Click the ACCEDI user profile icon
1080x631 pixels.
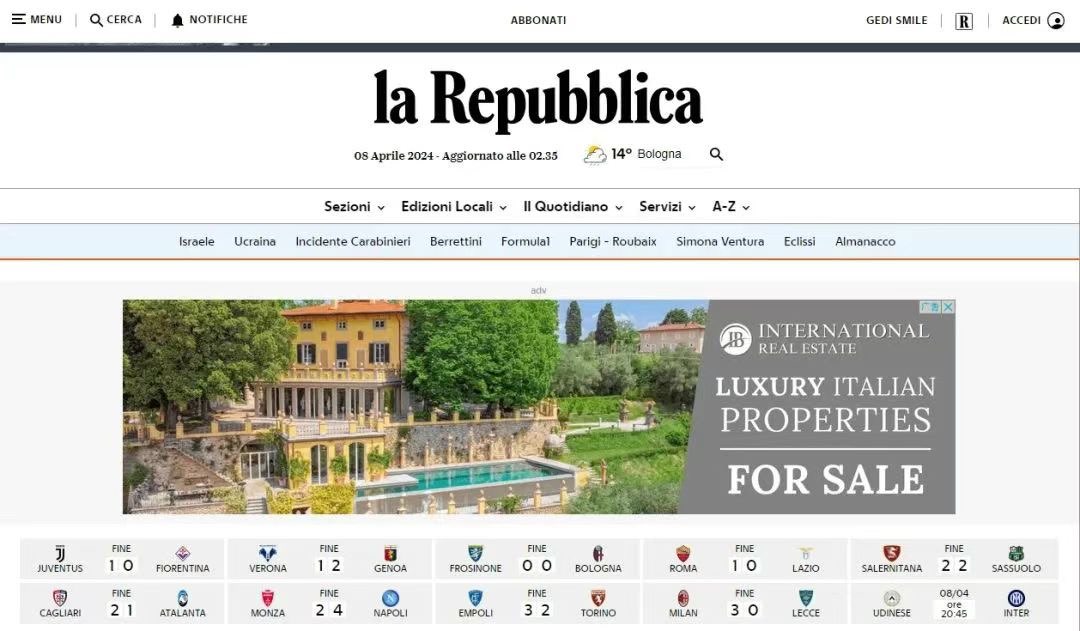click(1055, 21)
